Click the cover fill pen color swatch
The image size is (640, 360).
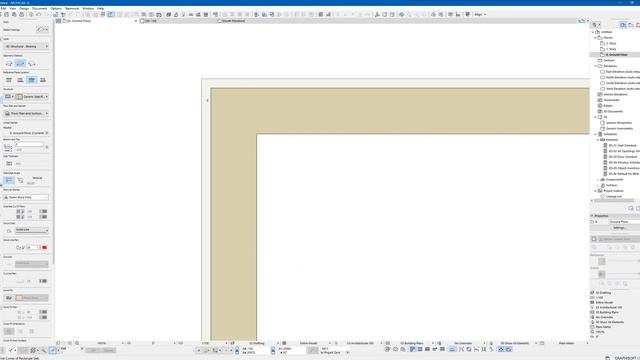click(43, 312)
